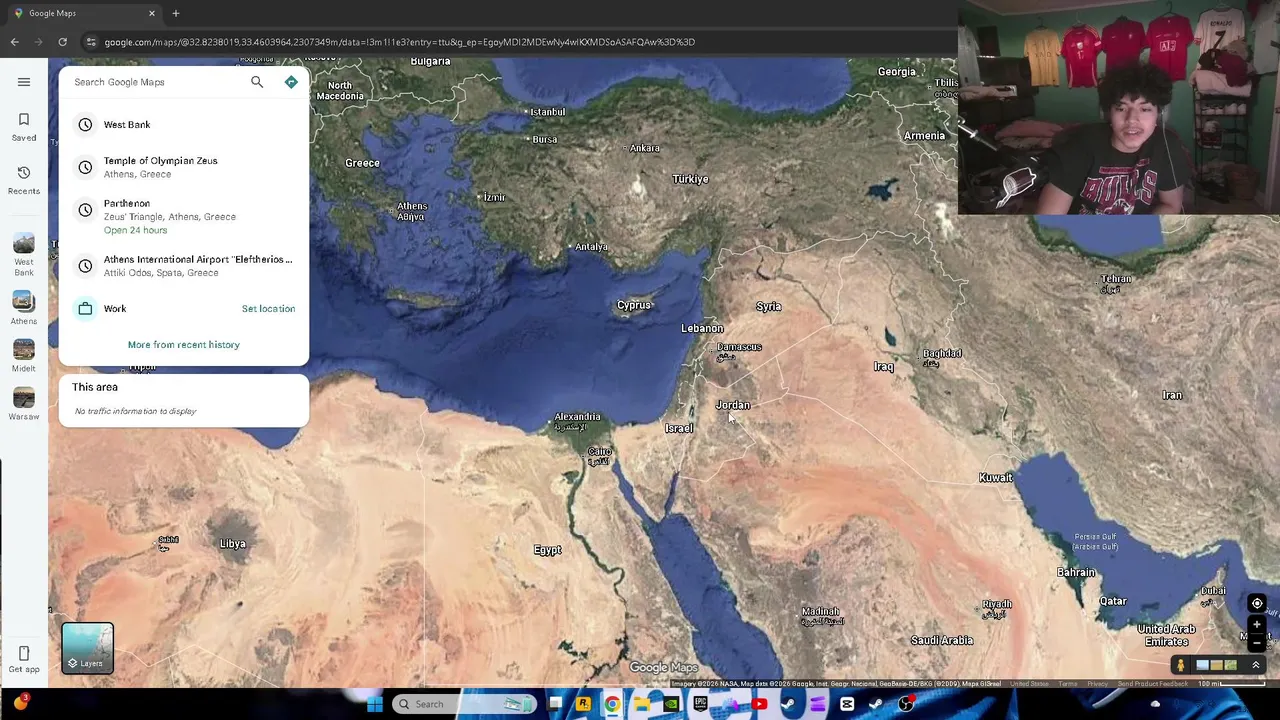Open the Google Maps hamburger menu
This screenshot has width=1280, height=720.
click(24, 82)
